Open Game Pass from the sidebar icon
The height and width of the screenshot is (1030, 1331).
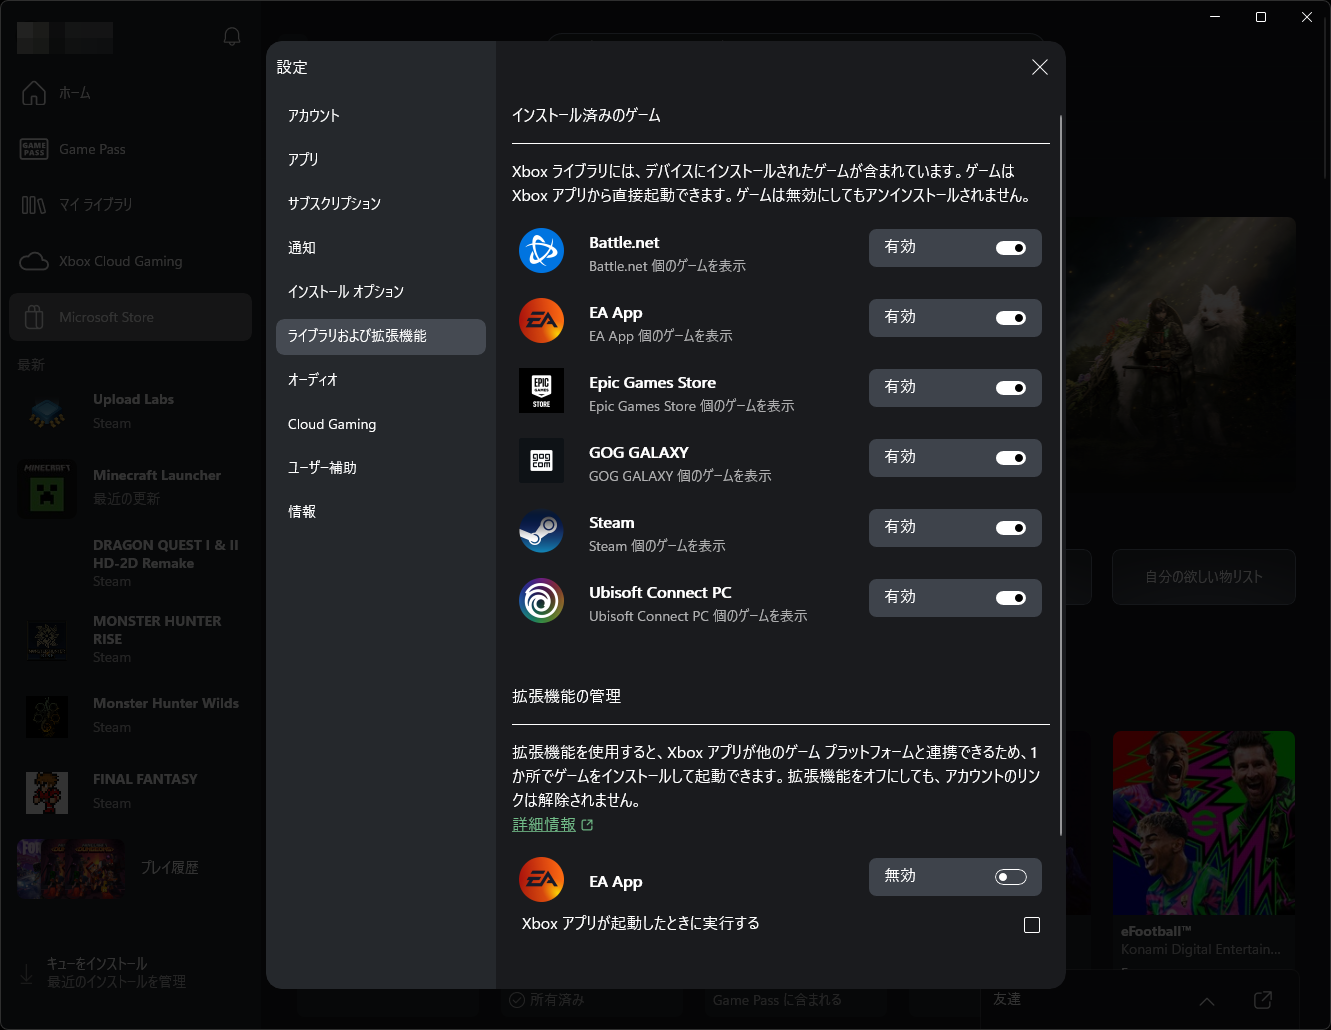click(x=33, y=148)
